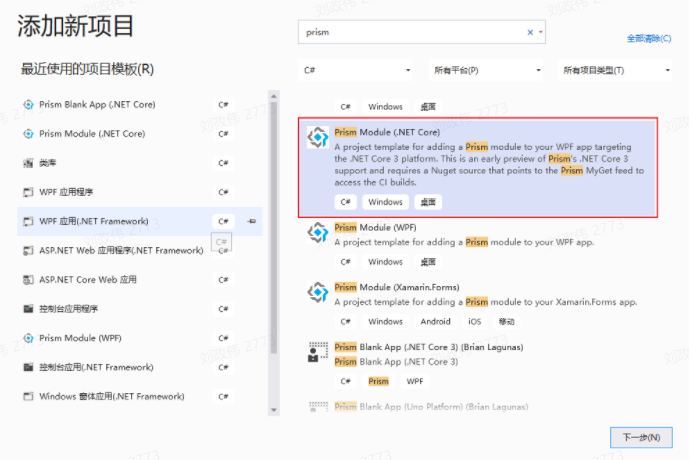Screen dimensions: 689x460
Task: Click the 全部清除(C) link
Action: coord(649,39)
